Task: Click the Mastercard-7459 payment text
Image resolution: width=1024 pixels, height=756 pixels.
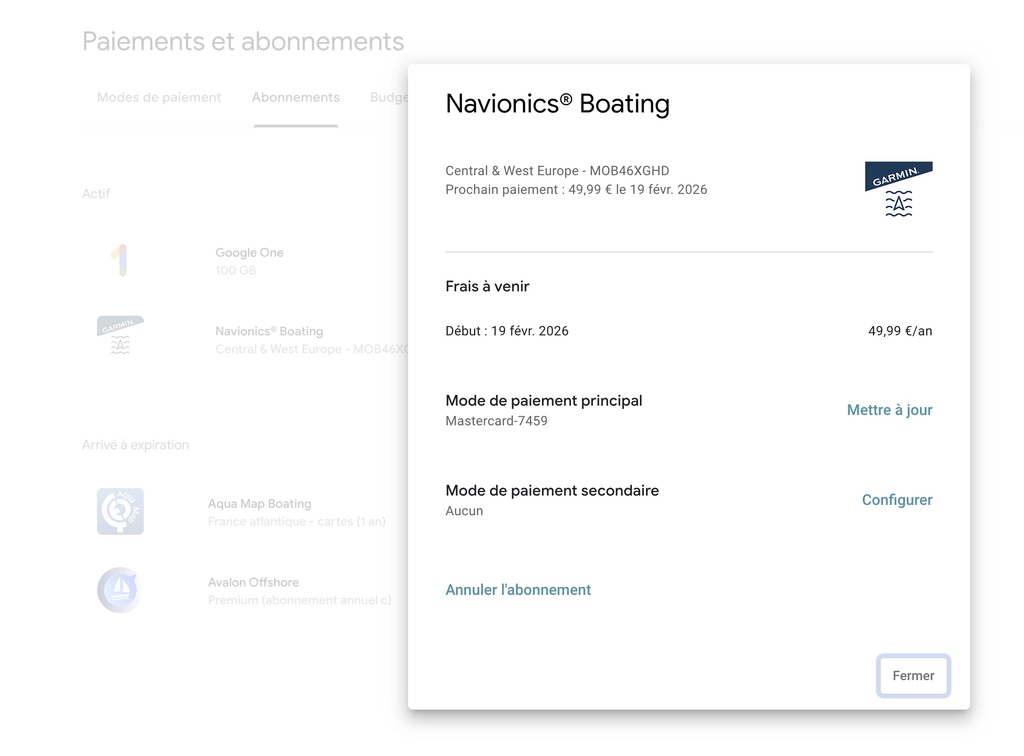Action: click(x=496, y=421)
